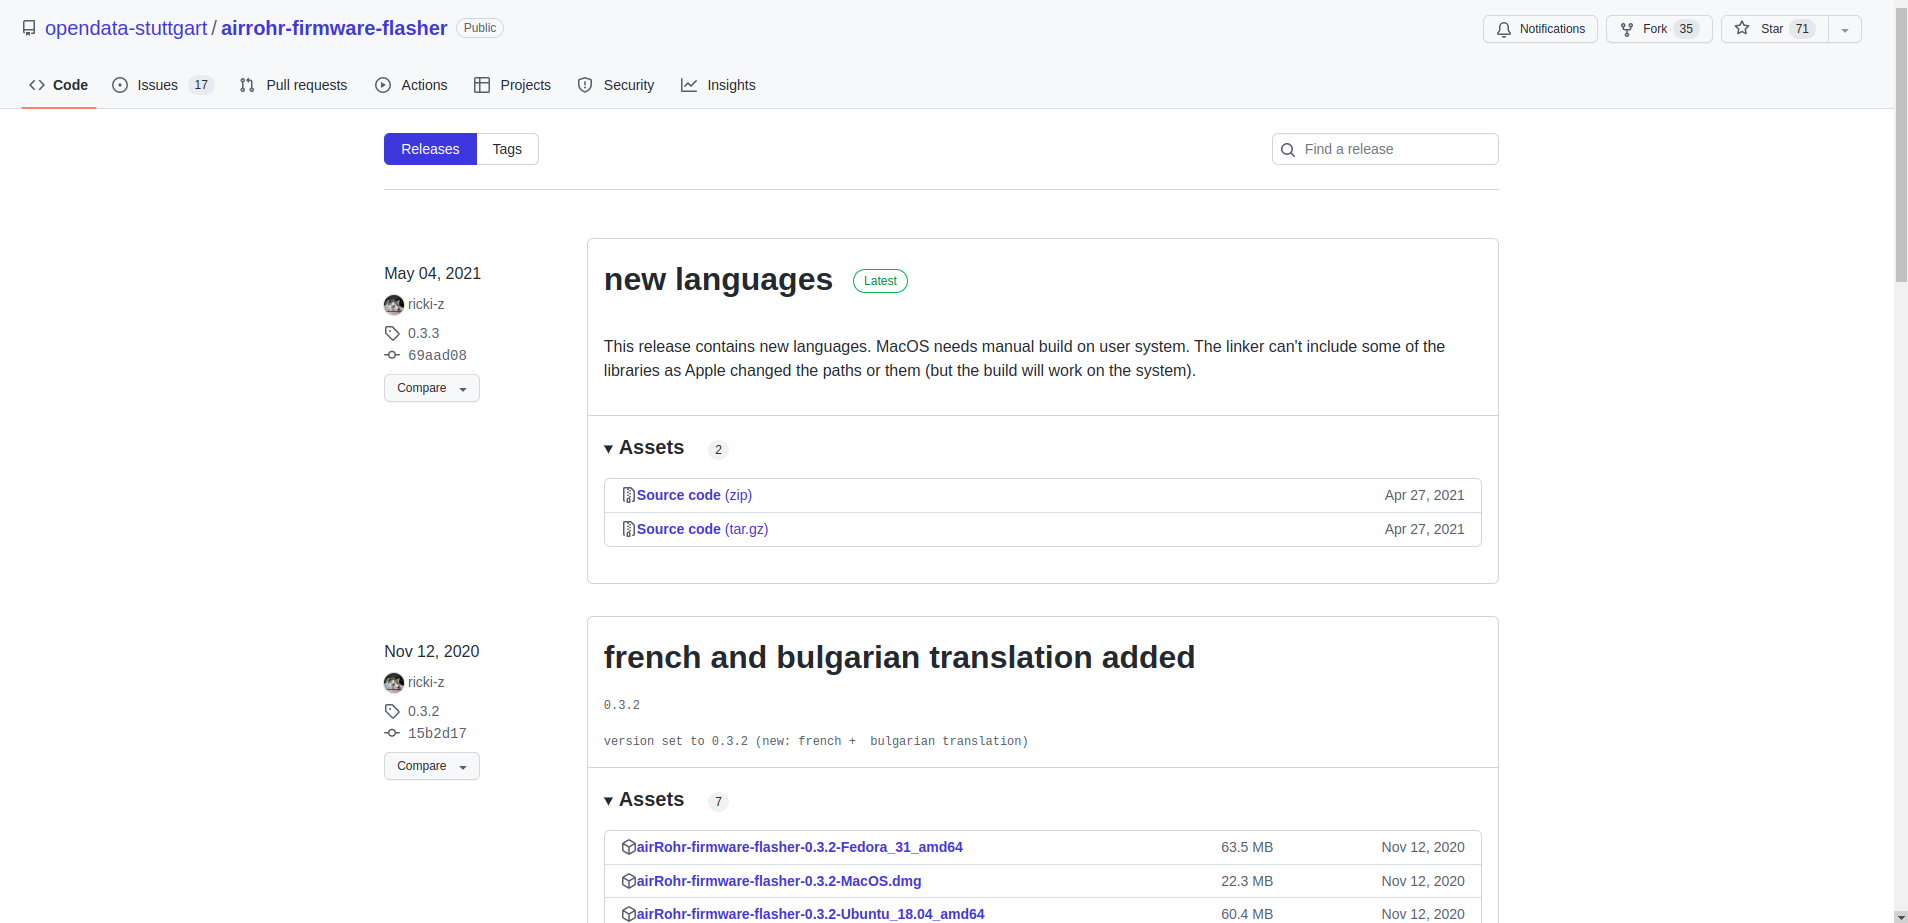Viewport: 1908px width, 923px height.
Task: Open the Code tab
Action: [59, 85]
